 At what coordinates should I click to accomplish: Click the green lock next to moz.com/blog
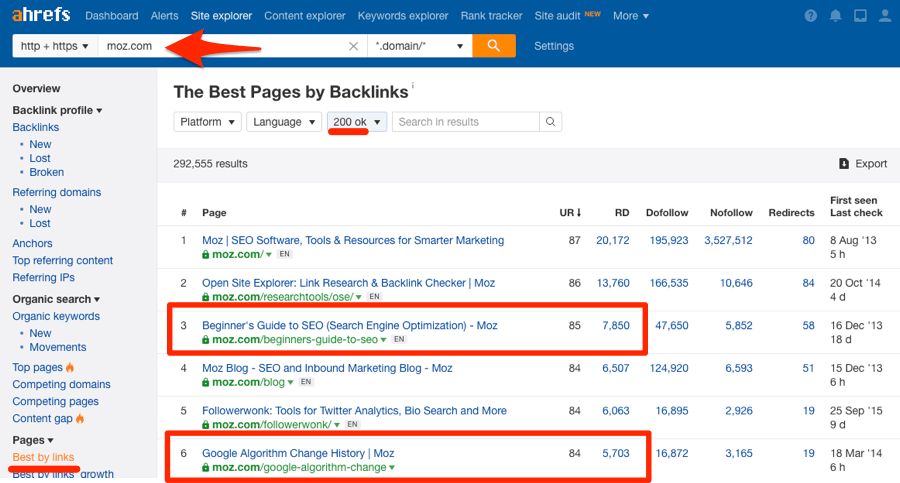click(205, 382)
